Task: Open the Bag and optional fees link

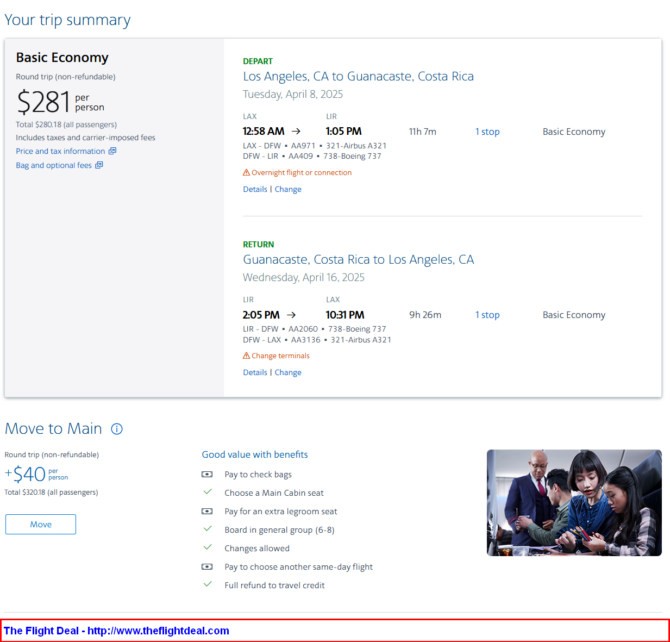Action: click(x=54, y=165)
